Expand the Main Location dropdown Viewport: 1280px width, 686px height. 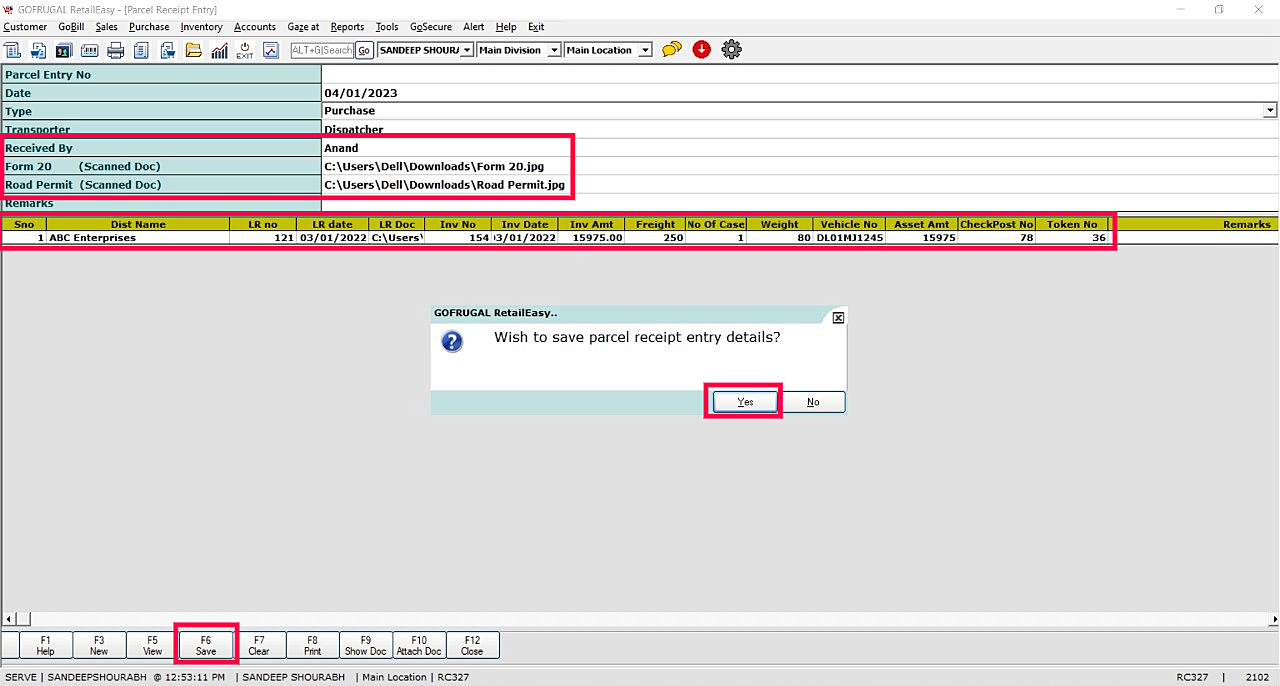tap(645, 50)
